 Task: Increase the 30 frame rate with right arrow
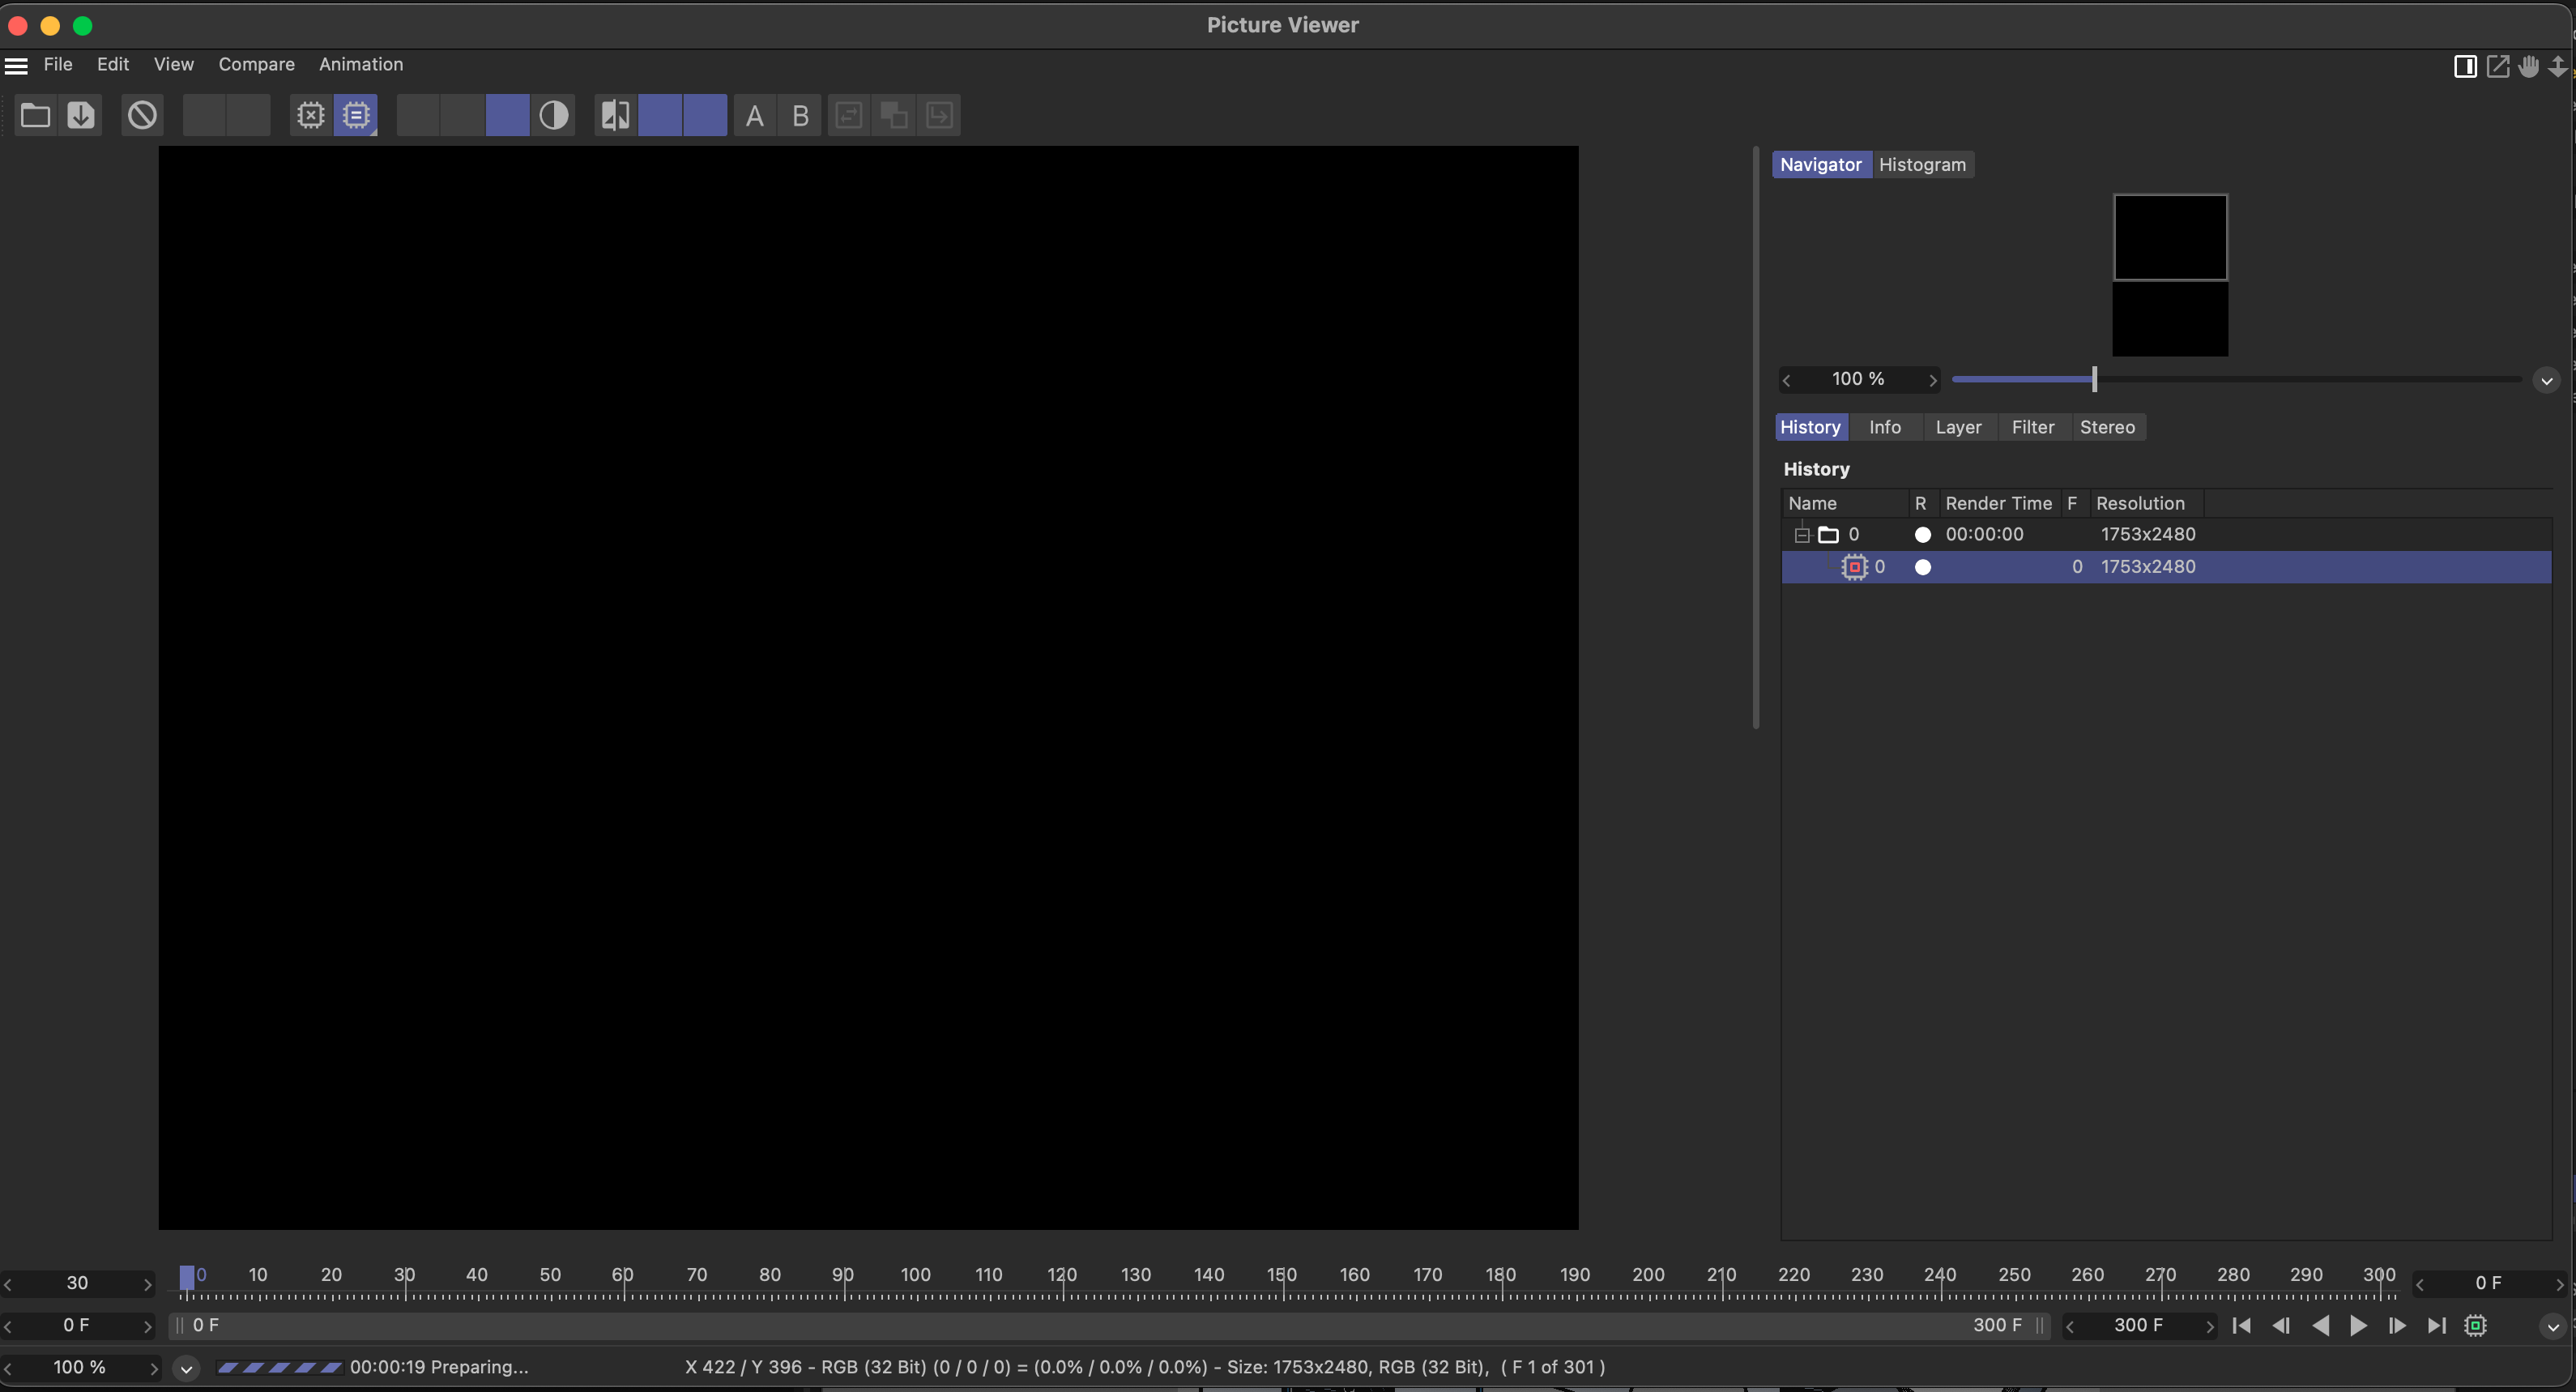(x=148, y=1284)
